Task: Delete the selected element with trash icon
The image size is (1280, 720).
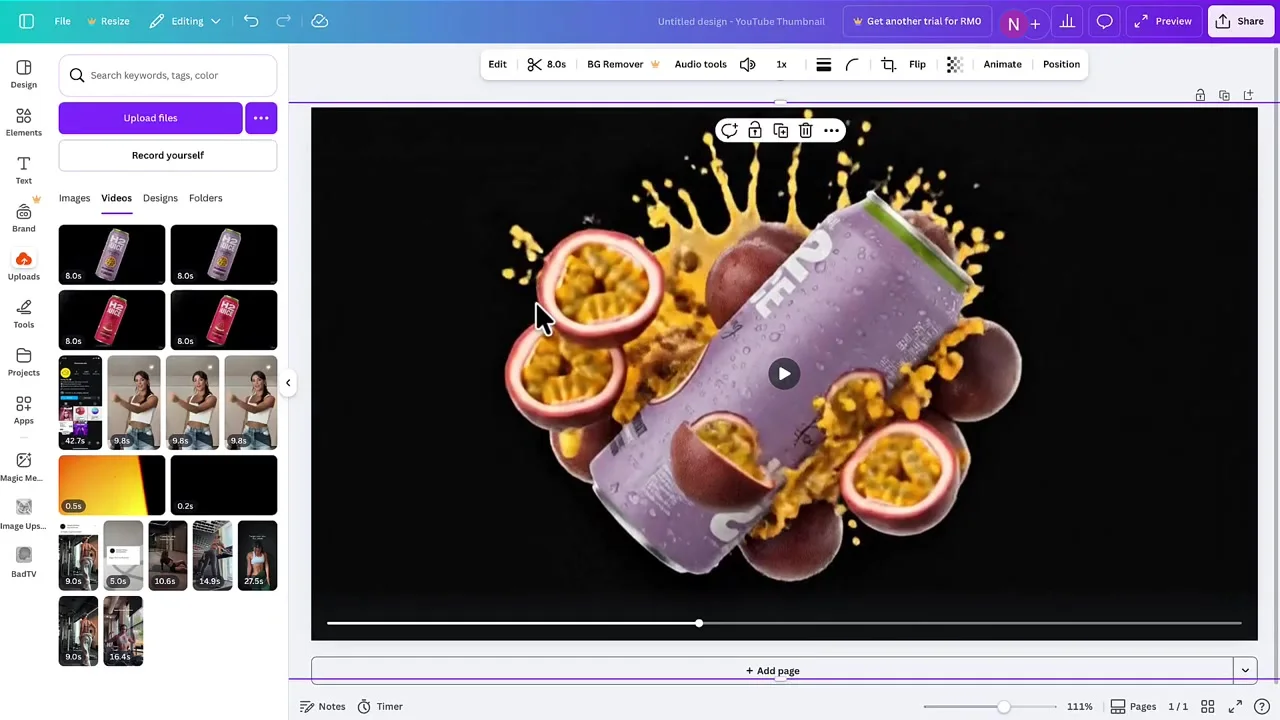Action: [x=805, y=131]
